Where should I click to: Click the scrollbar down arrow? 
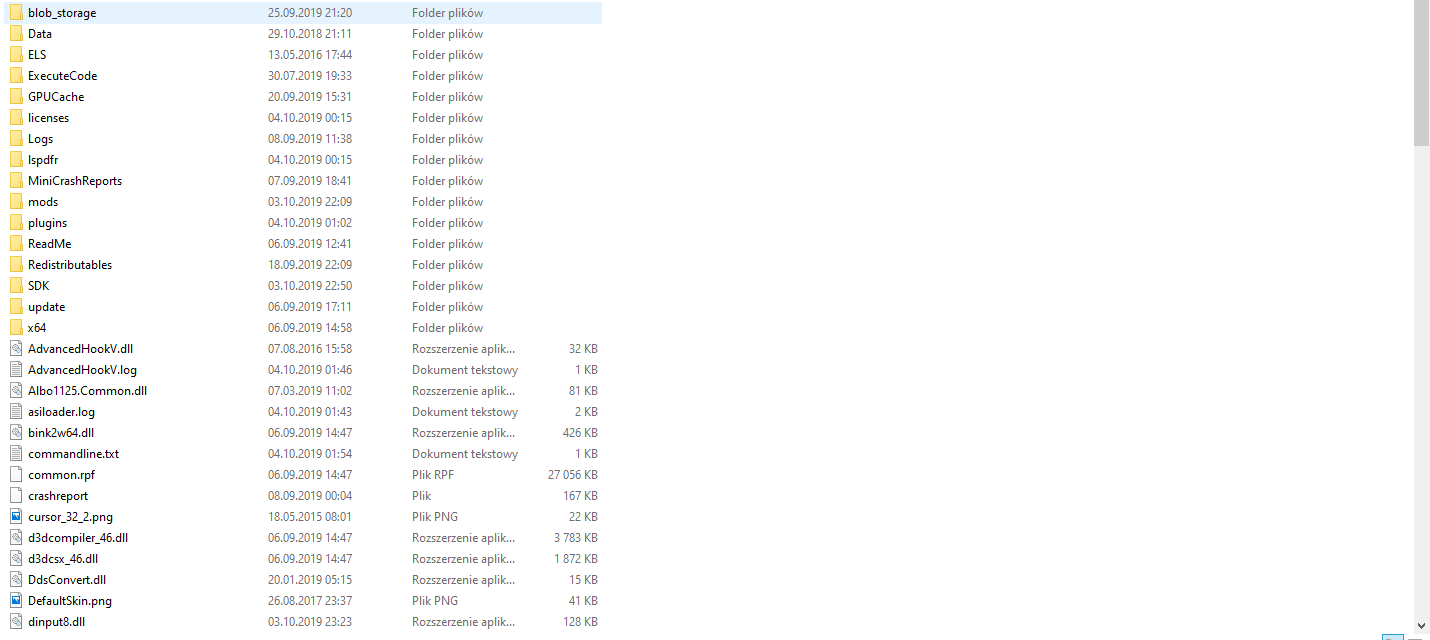coord(1421,625)
